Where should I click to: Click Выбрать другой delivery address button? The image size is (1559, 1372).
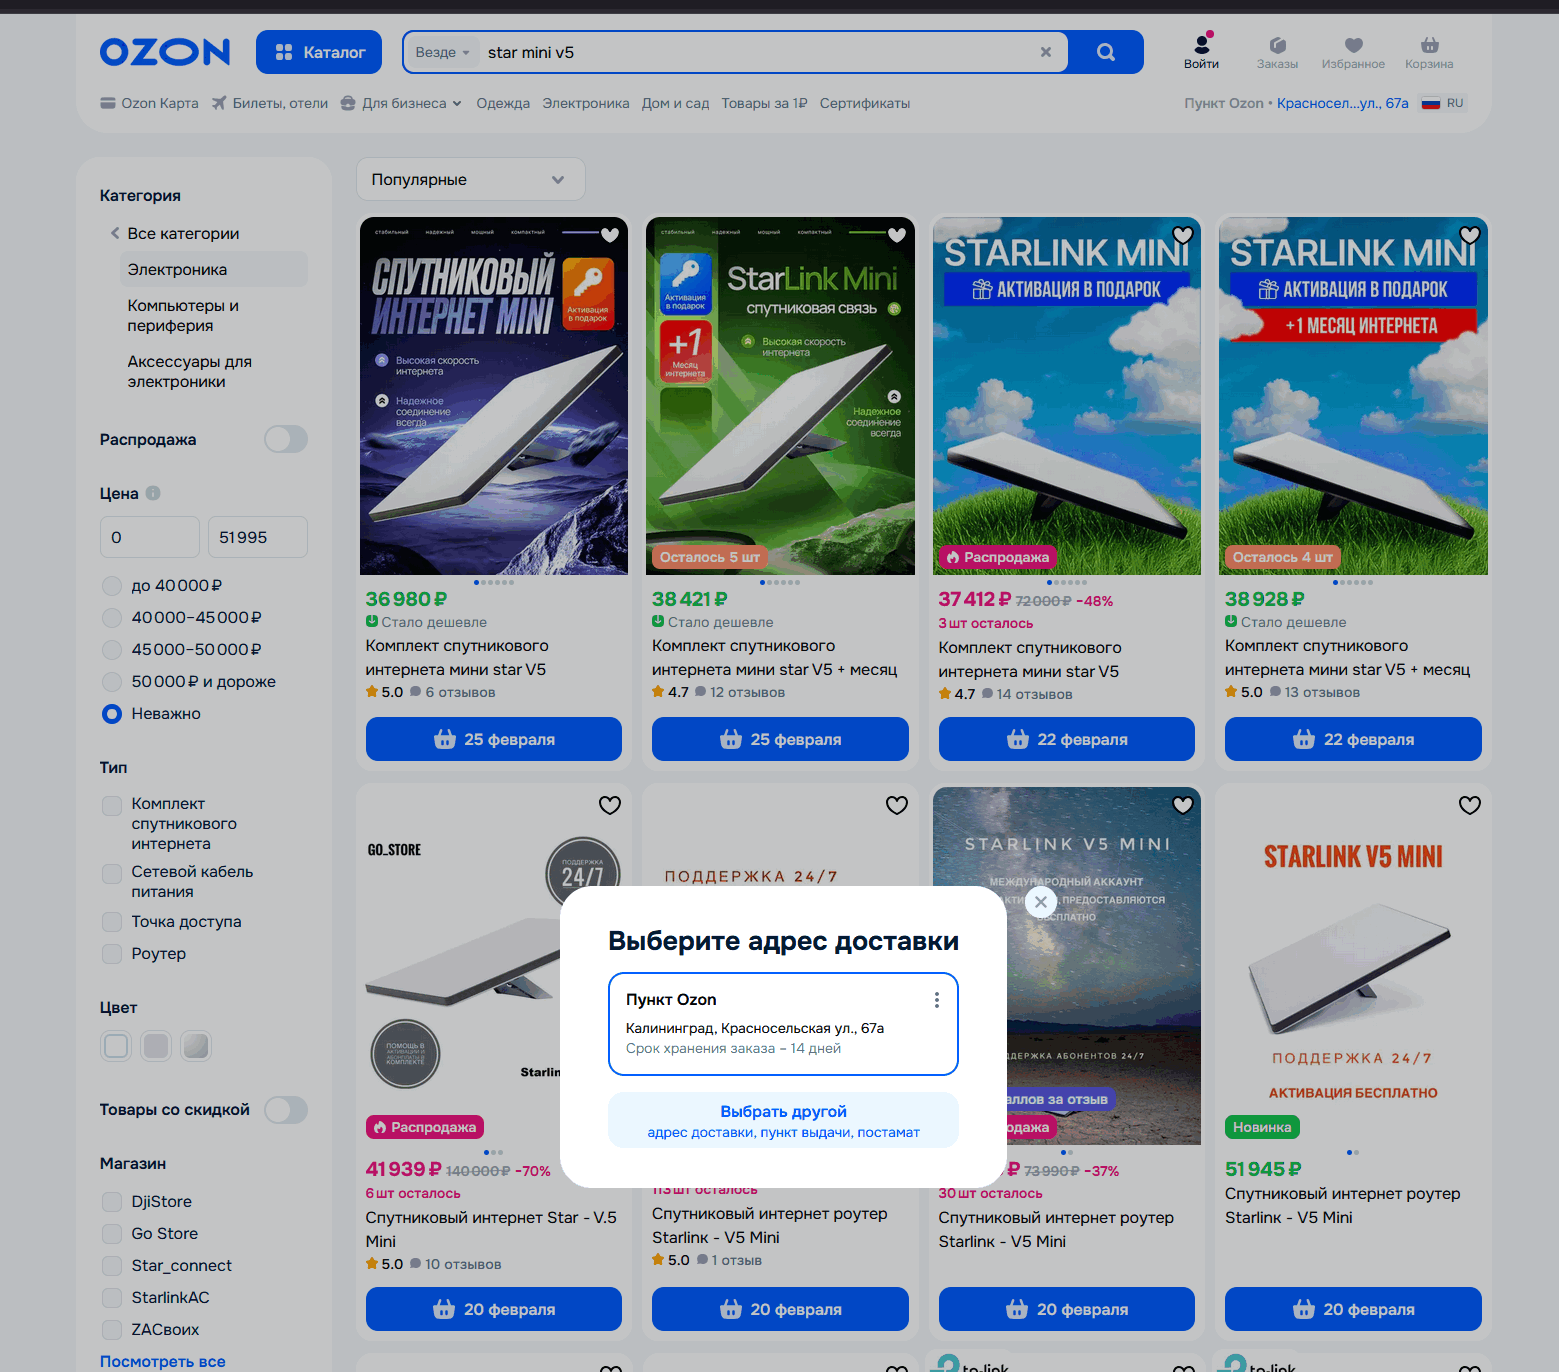click(783, 1120)
